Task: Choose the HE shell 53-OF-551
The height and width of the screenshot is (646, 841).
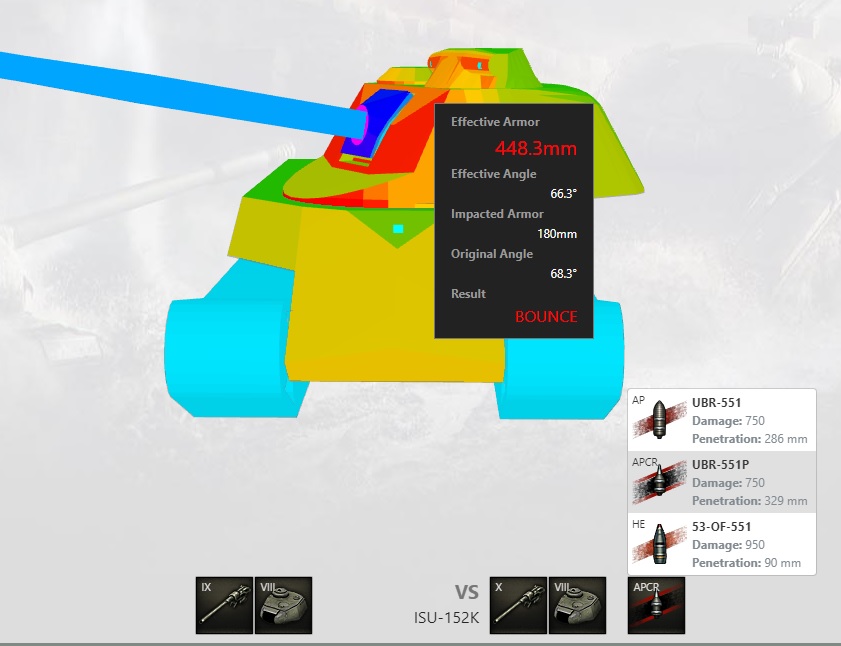Action: (x=722, y=544)
